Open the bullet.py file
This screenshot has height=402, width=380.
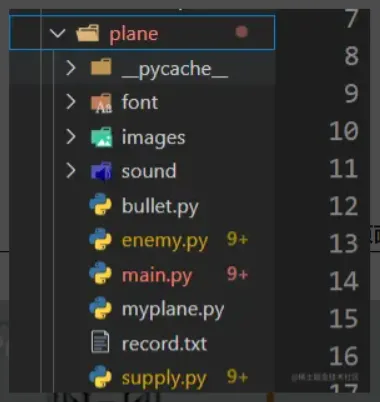tap(160, 207)
